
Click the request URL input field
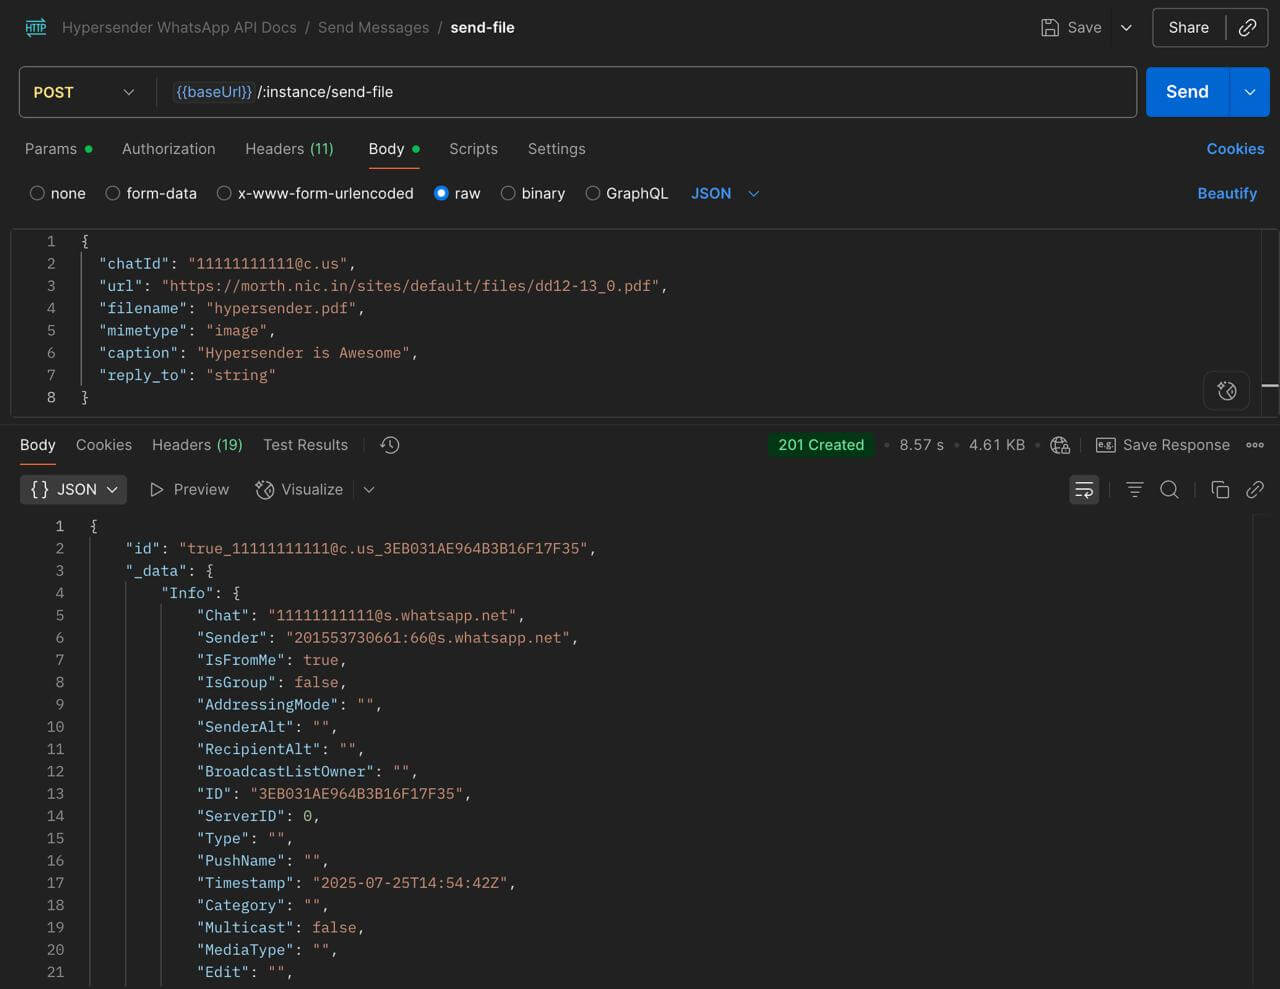(x=646, y=92)
